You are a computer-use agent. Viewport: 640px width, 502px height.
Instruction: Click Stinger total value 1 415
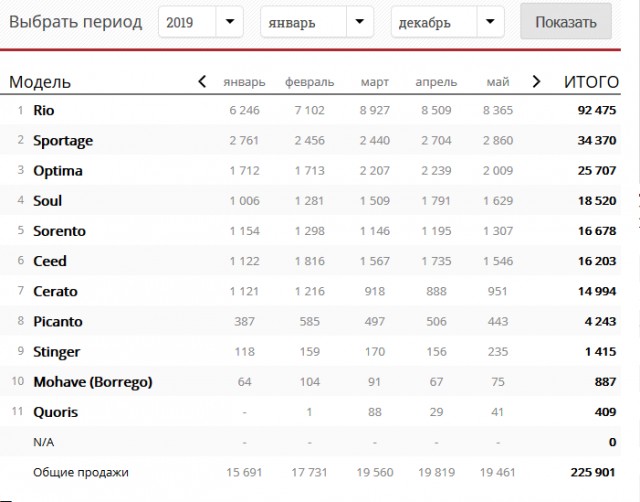tap(600, 352)
